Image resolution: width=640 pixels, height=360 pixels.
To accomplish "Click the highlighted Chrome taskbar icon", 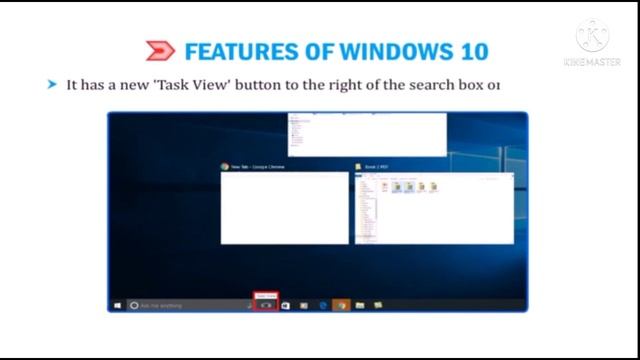I will [x=341, y=305].
